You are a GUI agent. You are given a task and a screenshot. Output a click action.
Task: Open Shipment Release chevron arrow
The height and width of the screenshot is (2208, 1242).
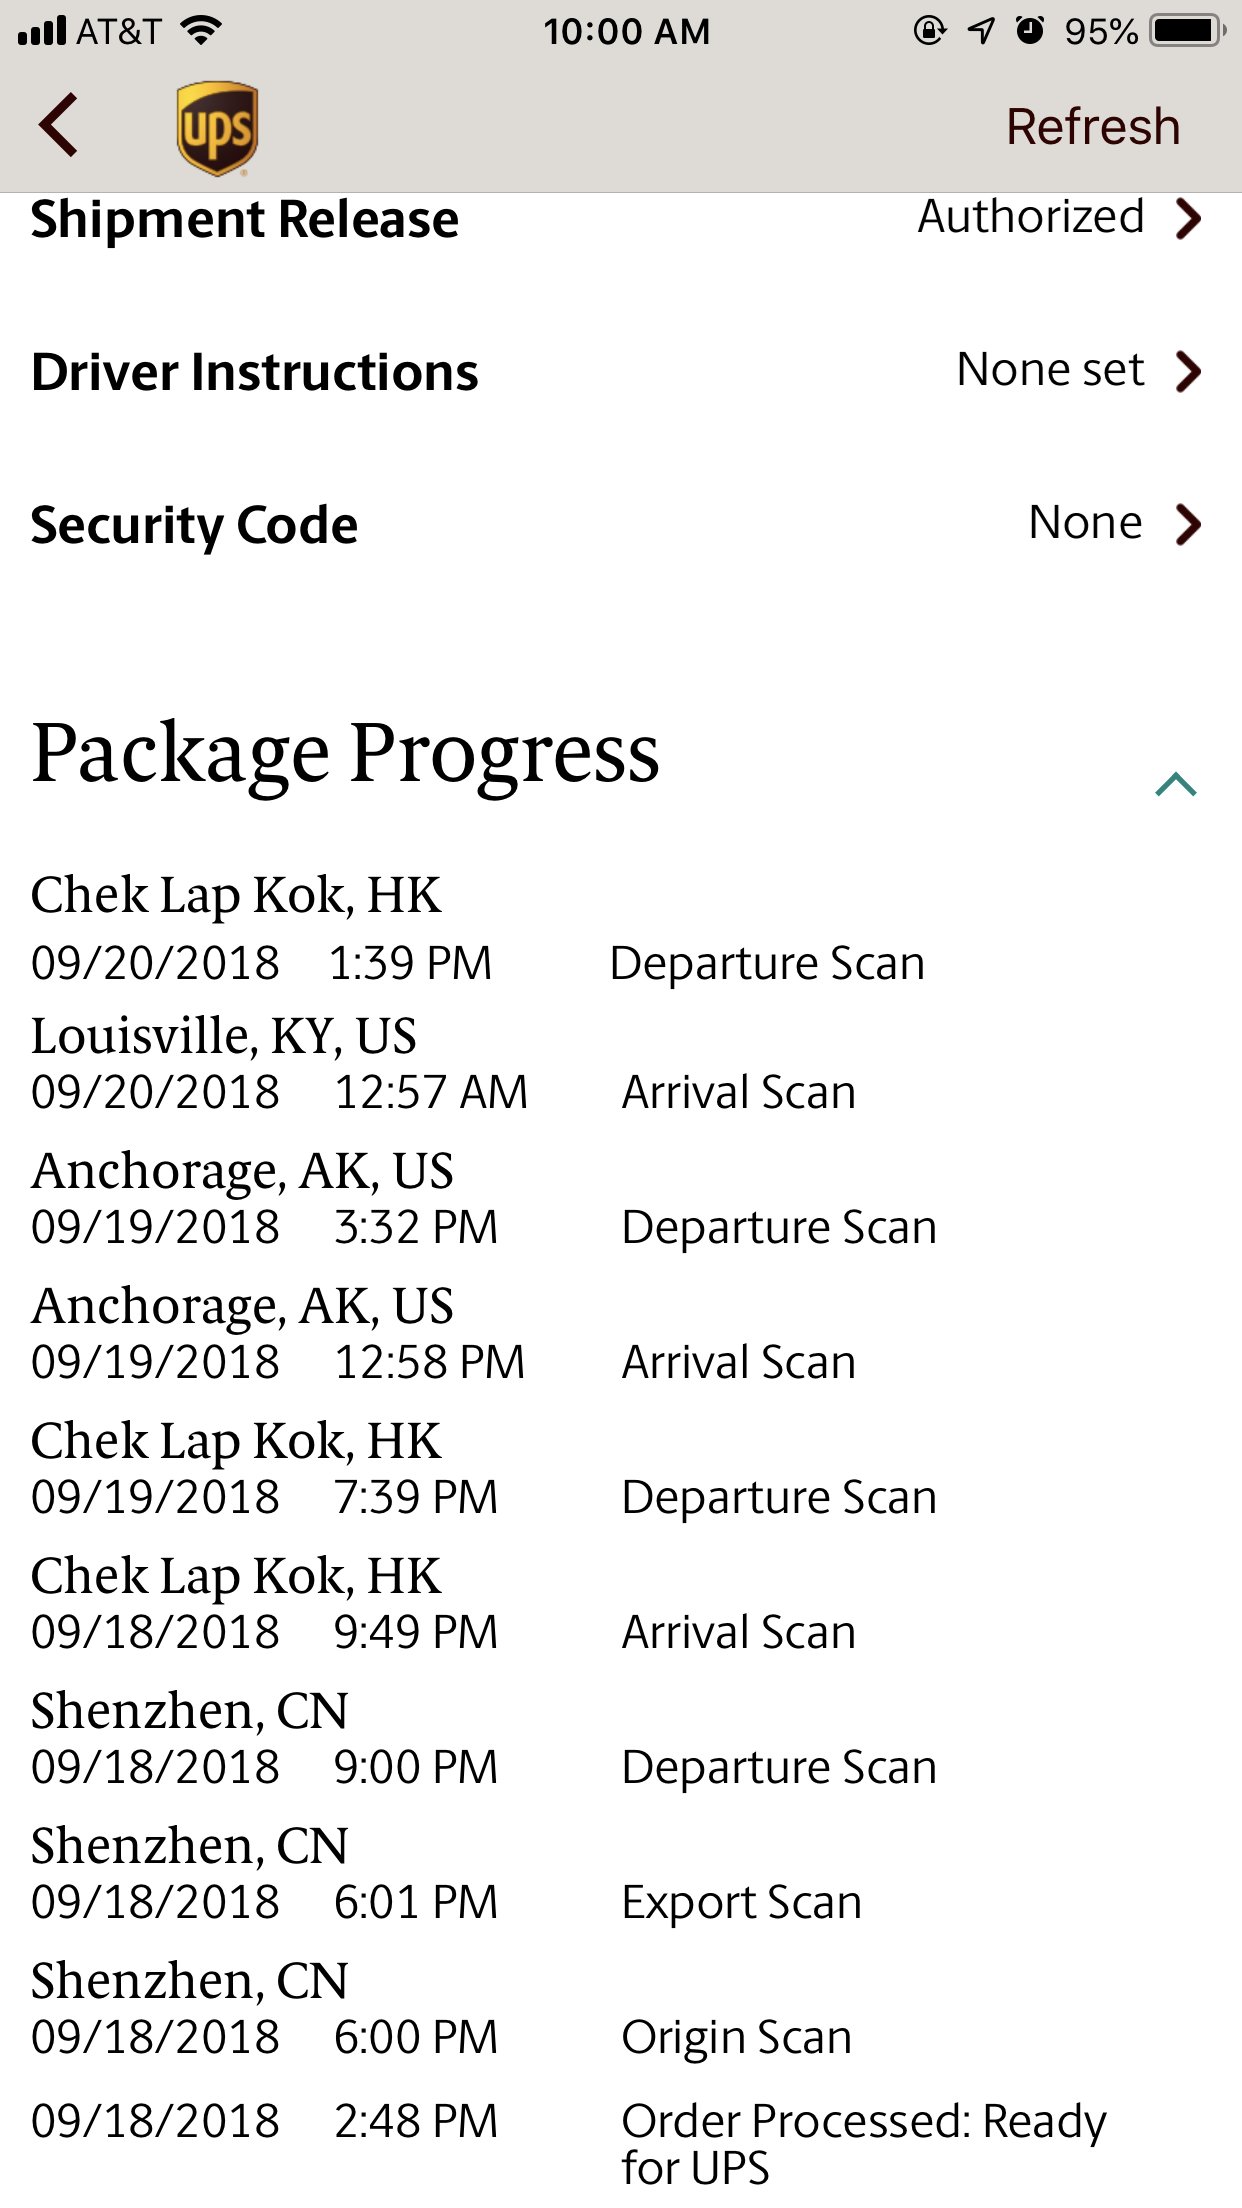coord(1188,219)
